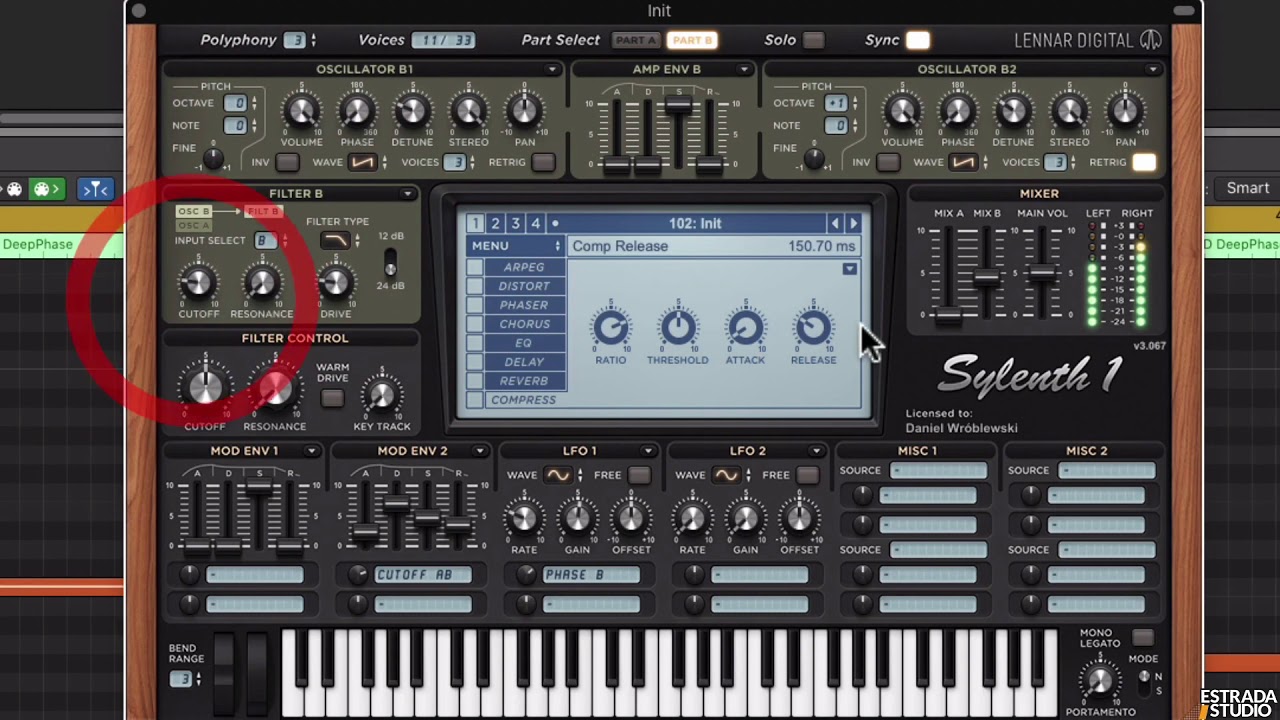Open the DELAY effect tab
Screen dimensions: 1280x720
[x=524, y=362]
